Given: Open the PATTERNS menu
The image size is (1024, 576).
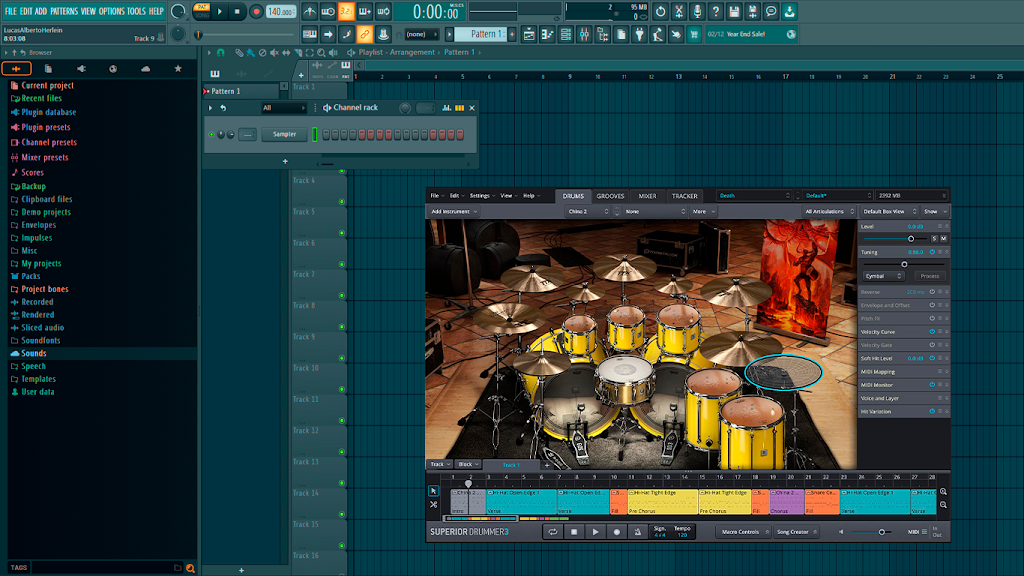Looking at the screenshot, I should 64,11.
